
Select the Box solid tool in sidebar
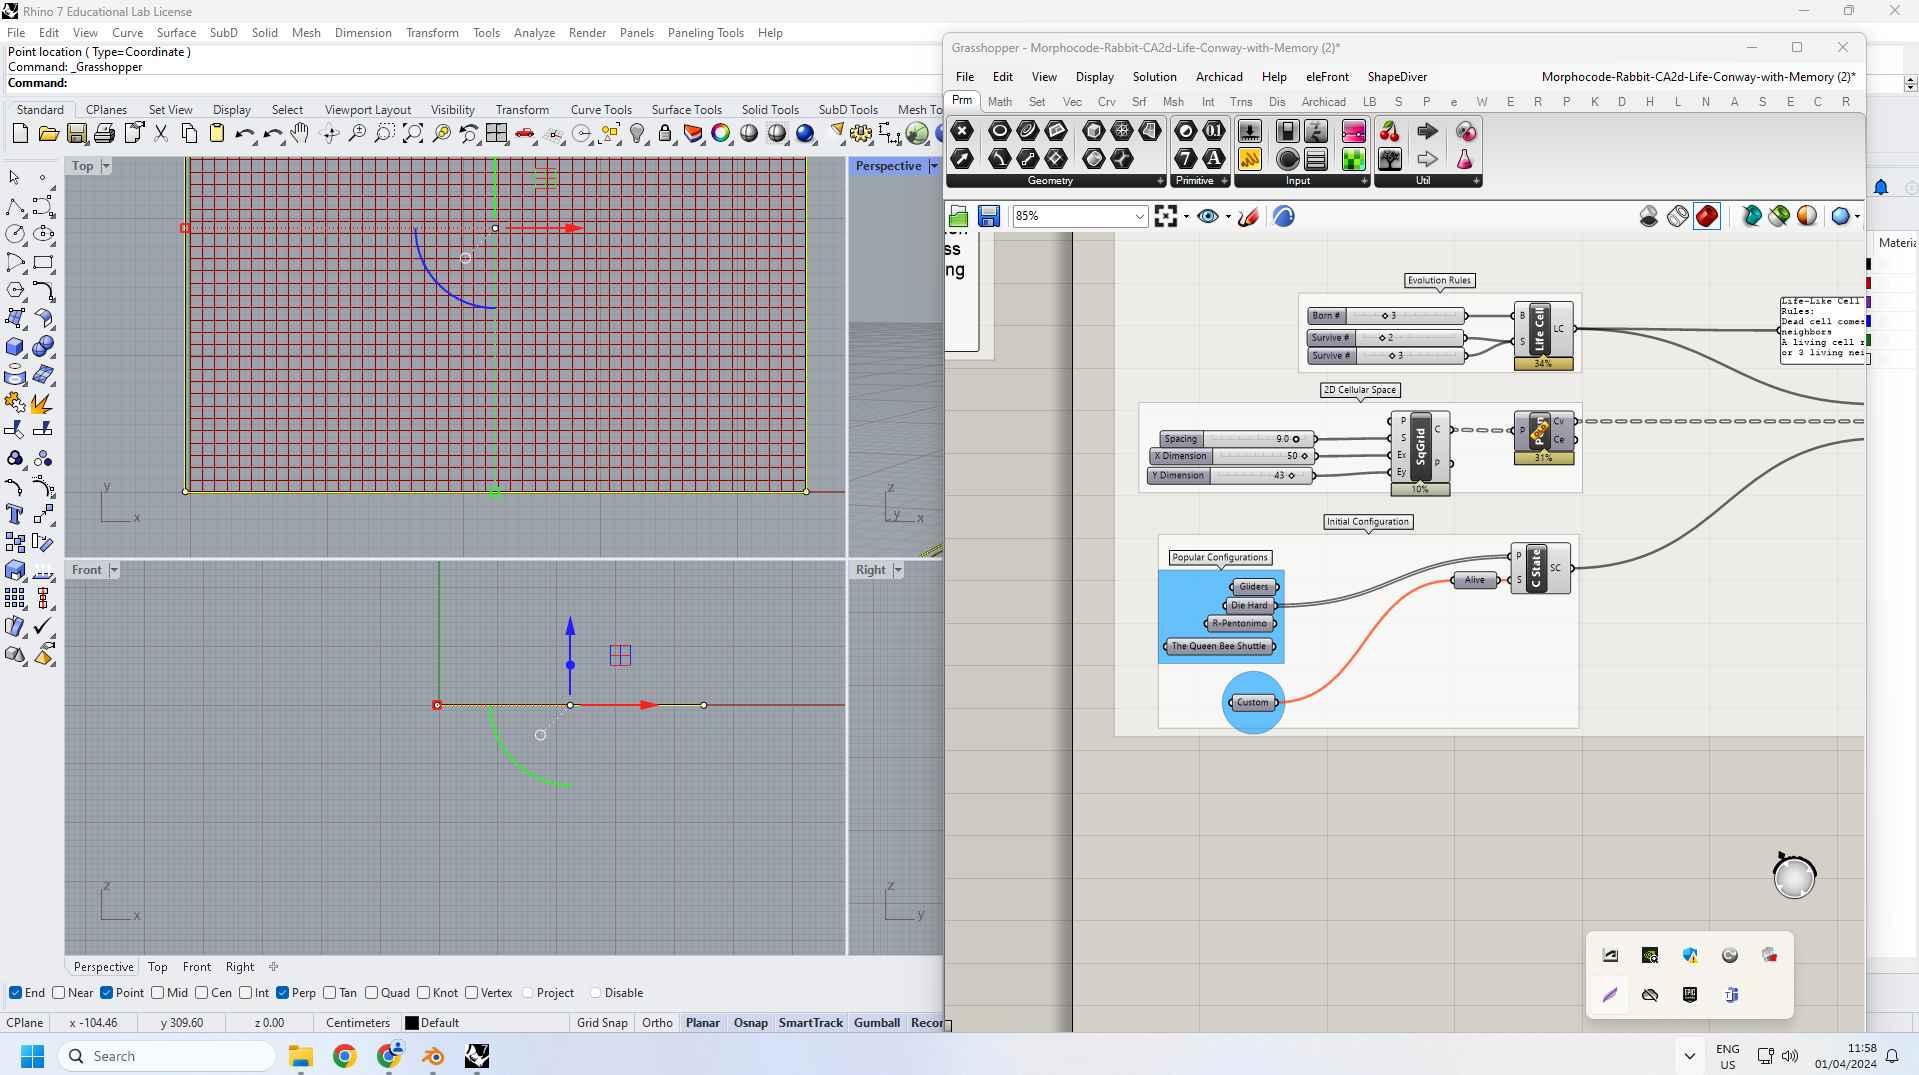click(15, 346)
